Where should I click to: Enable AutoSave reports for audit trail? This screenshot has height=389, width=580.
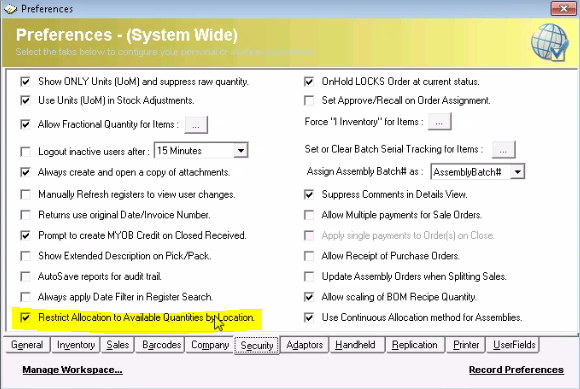pos(26,277)
